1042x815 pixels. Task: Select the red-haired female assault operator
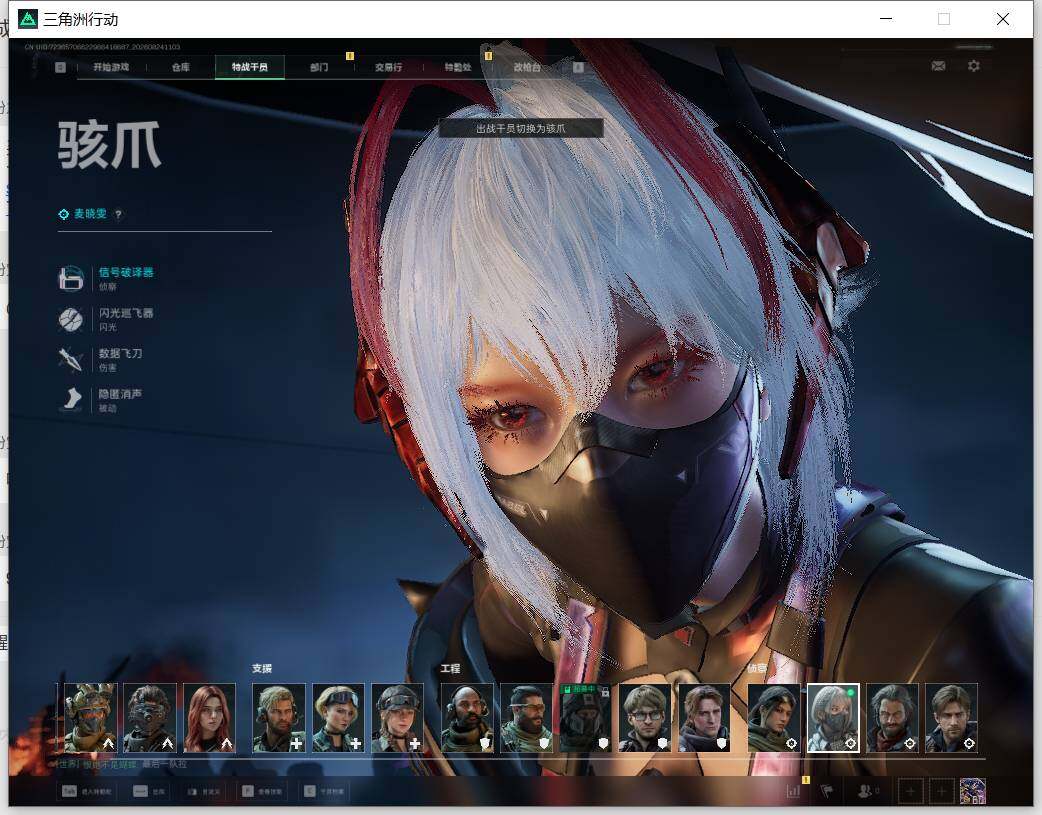pos(209,718)
